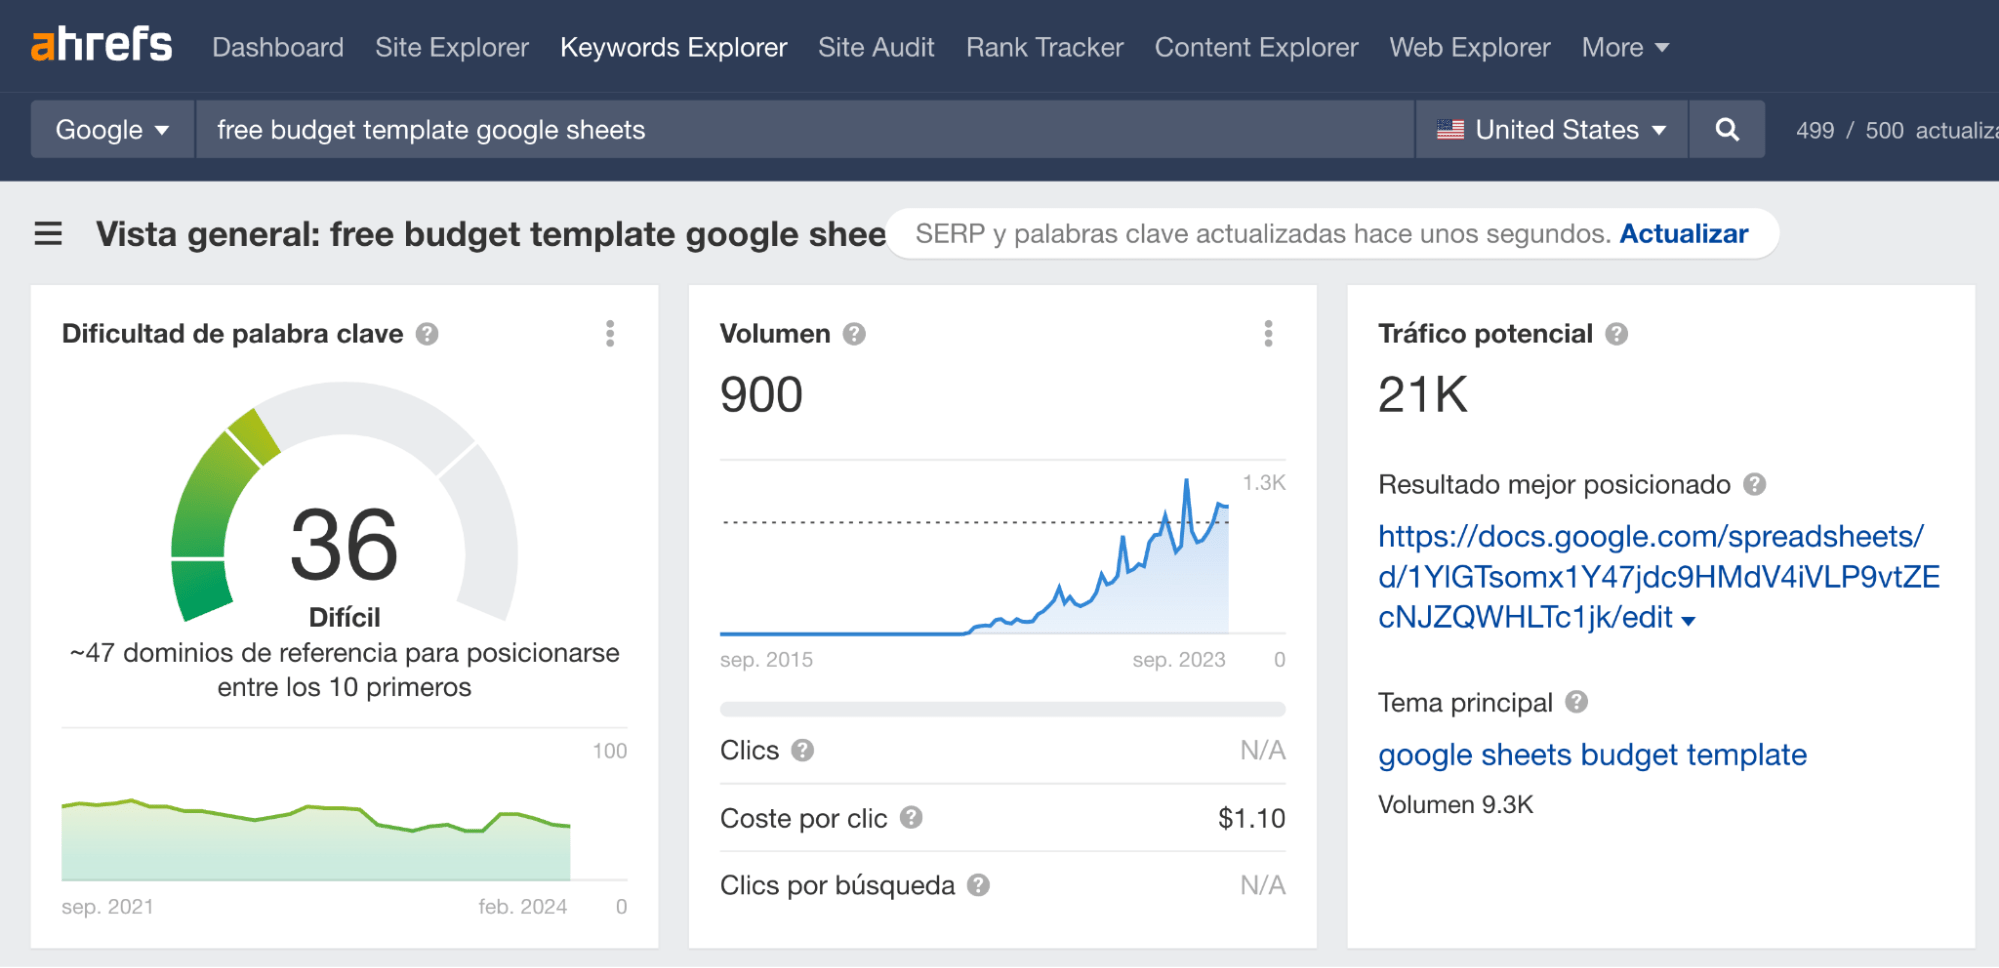Show help for Tema principal
Screen dimensions: 1999x968
tap(1577, 702)
